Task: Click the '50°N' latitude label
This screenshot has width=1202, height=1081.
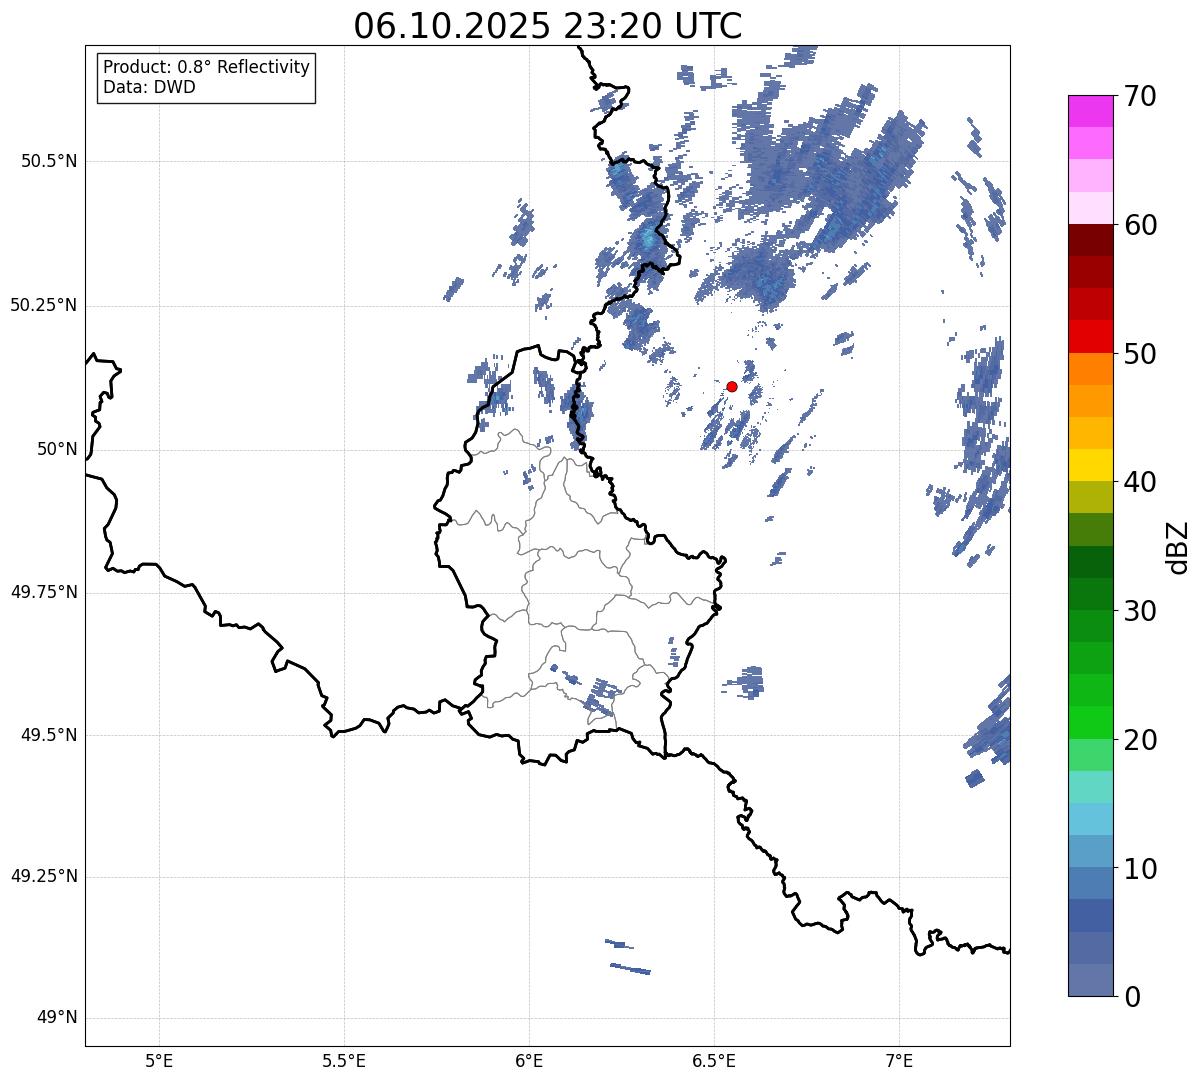Action: [x=57, y=449]
